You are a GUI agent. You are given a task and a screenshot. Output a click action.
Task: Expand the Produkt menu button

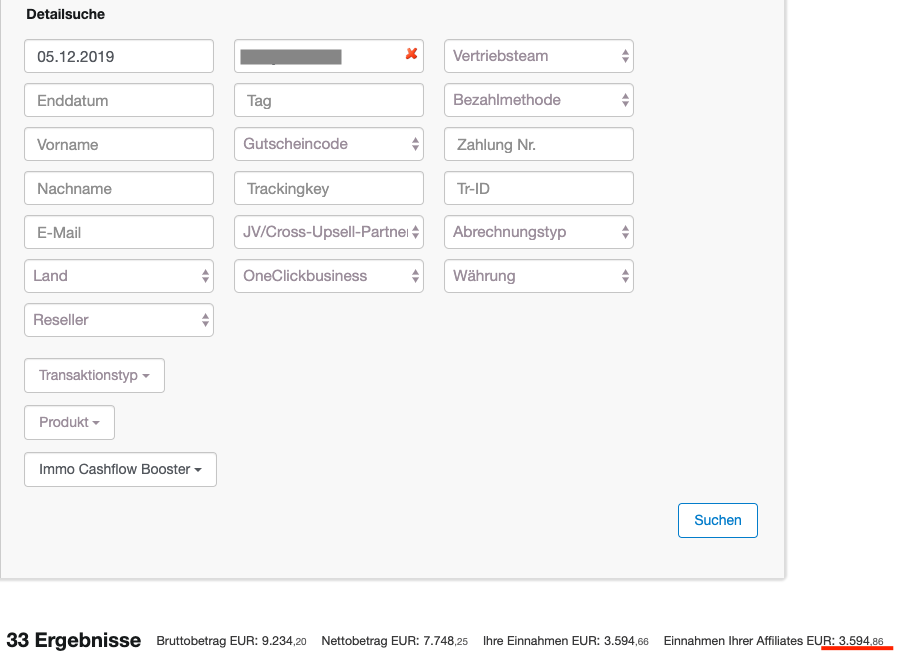click(x=69, y=423)
